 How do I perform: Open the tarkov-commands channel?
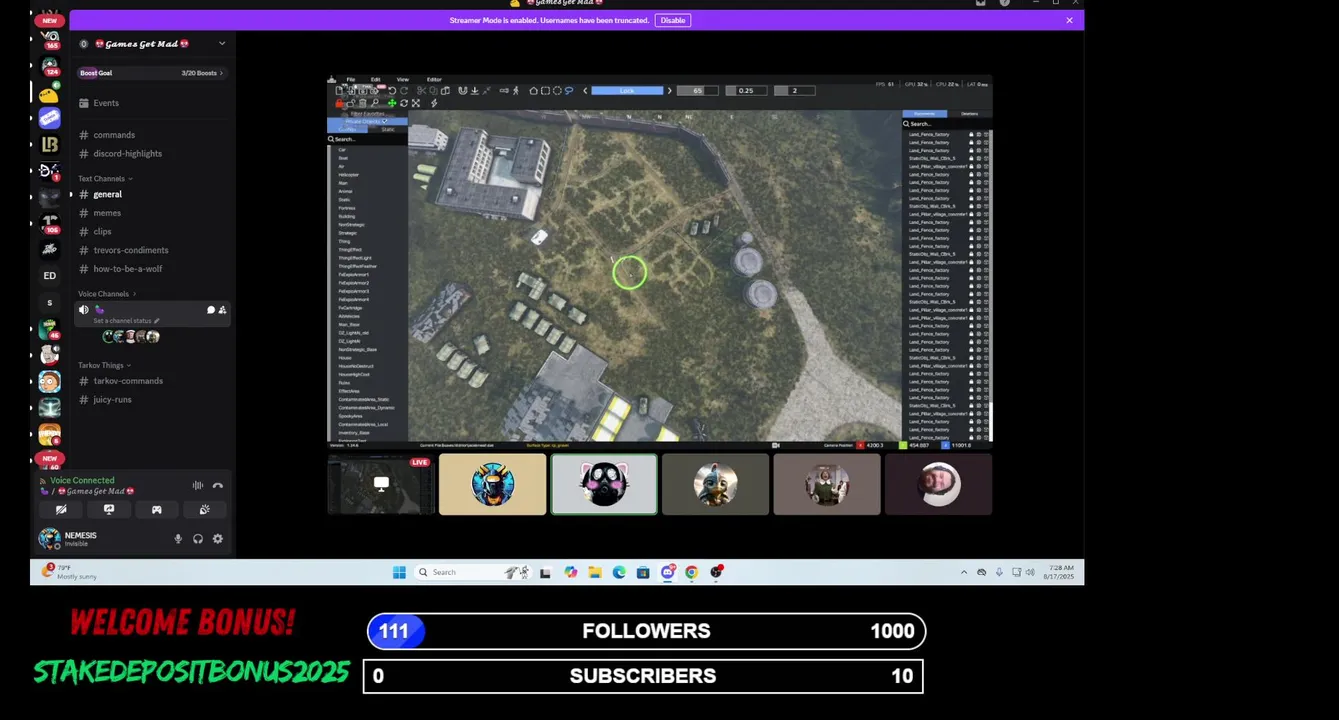[x=128, y=381]
